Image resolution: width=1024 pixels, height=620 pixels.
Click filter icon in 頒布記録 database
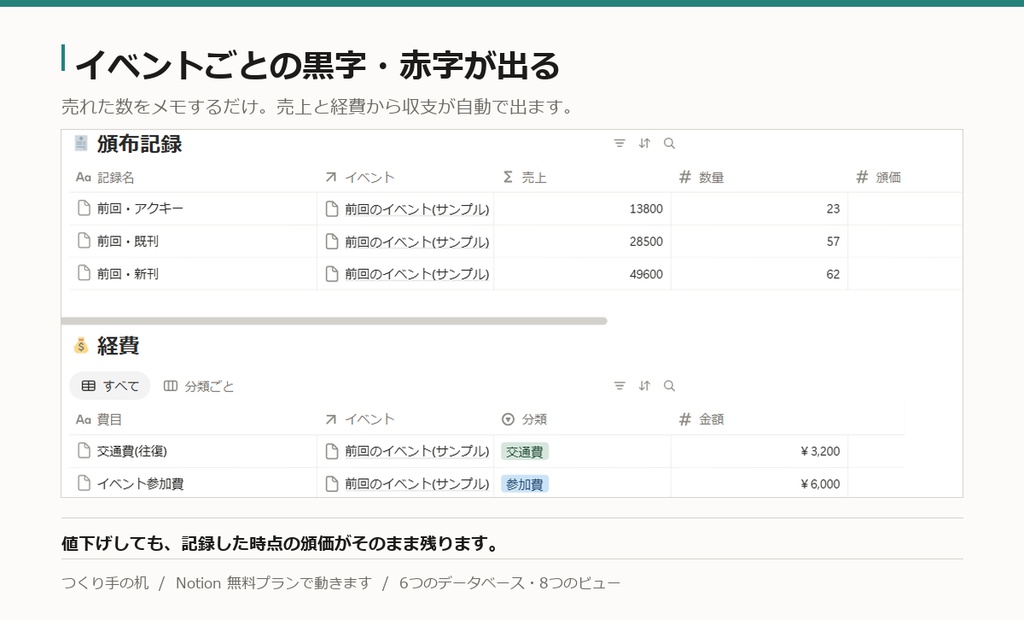[619, 143]
